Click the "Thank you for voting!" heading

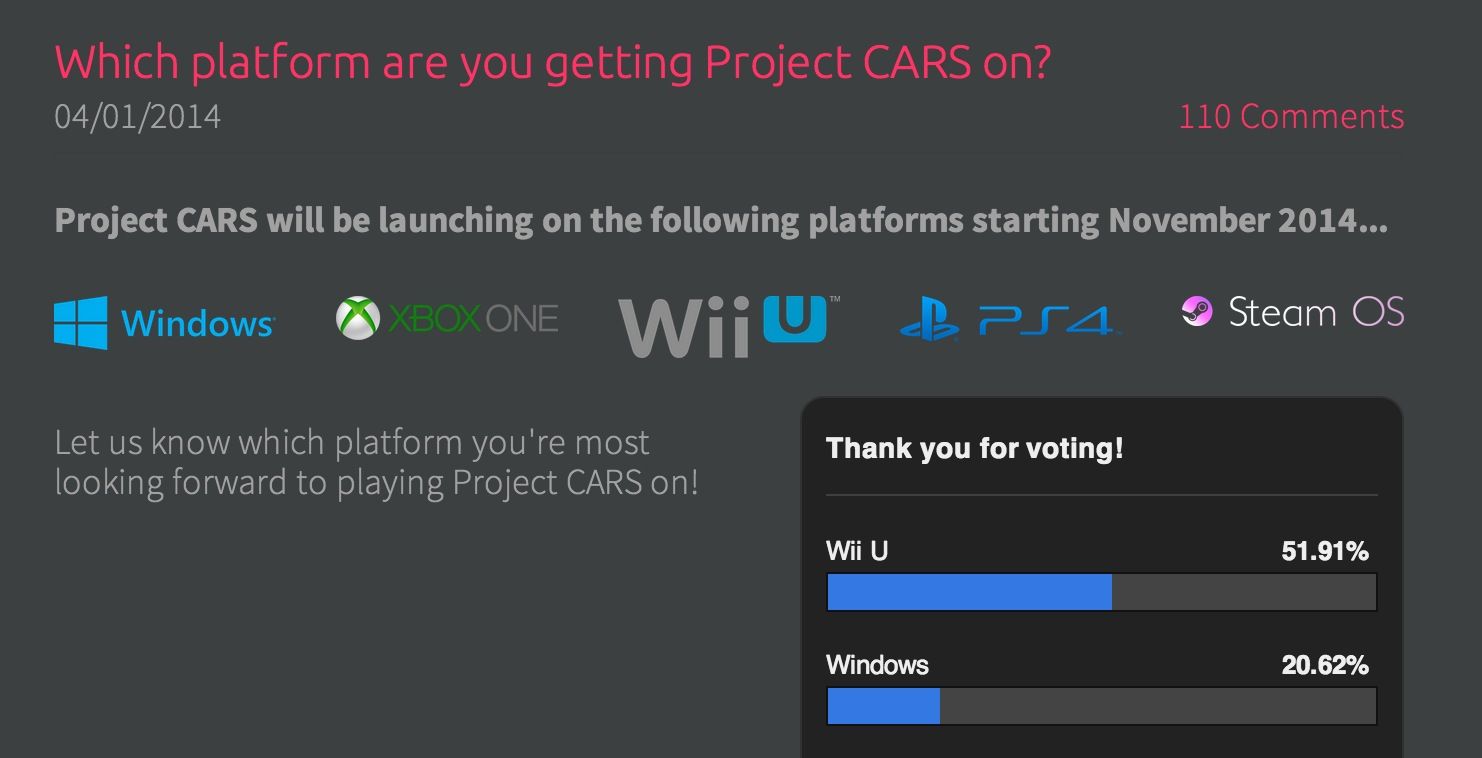(975, 448)
